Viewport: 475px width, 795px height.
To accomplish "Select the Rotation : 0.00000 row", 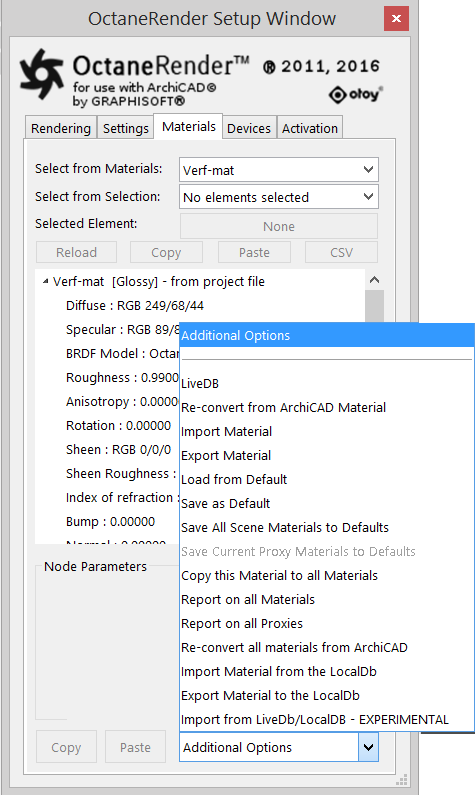I will coord(119,425).
